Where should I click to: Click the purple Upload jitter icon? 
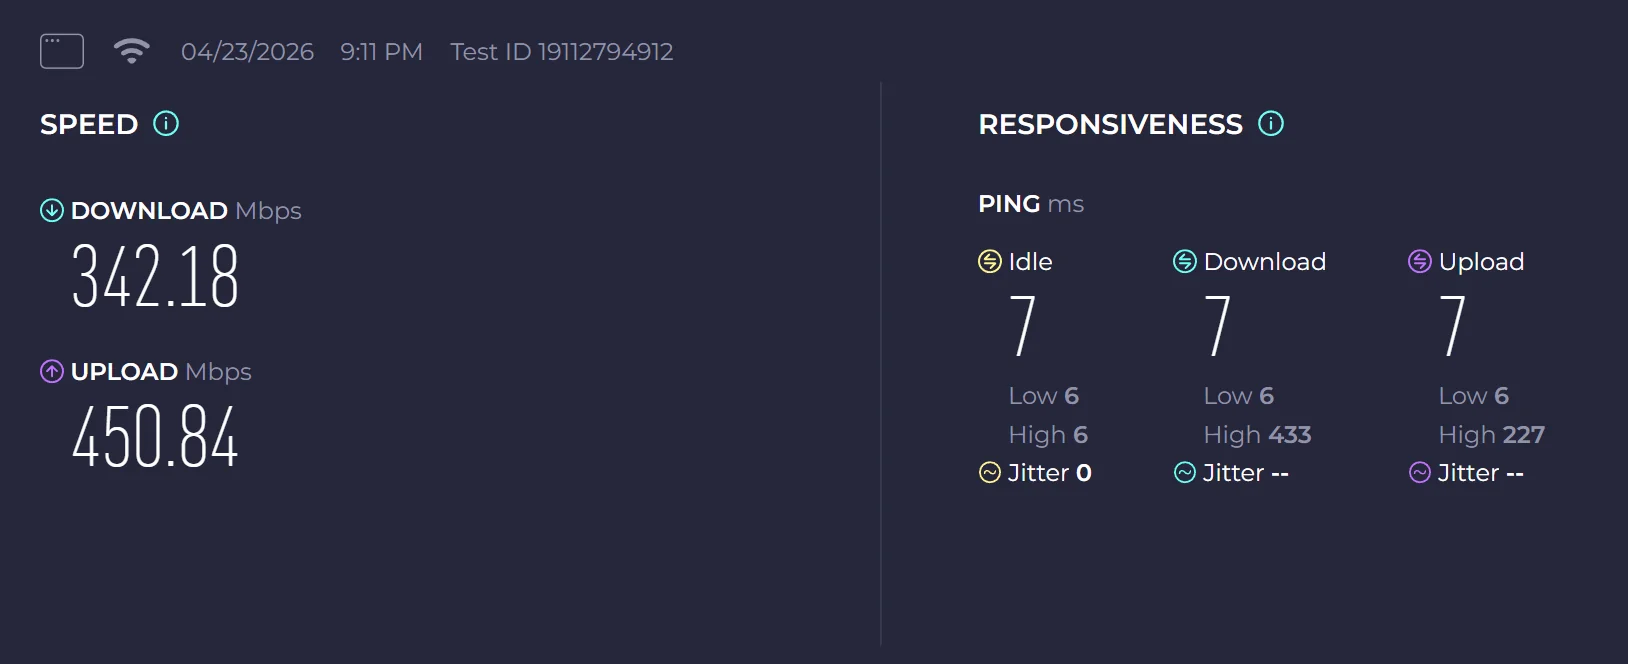point(1420,472)
